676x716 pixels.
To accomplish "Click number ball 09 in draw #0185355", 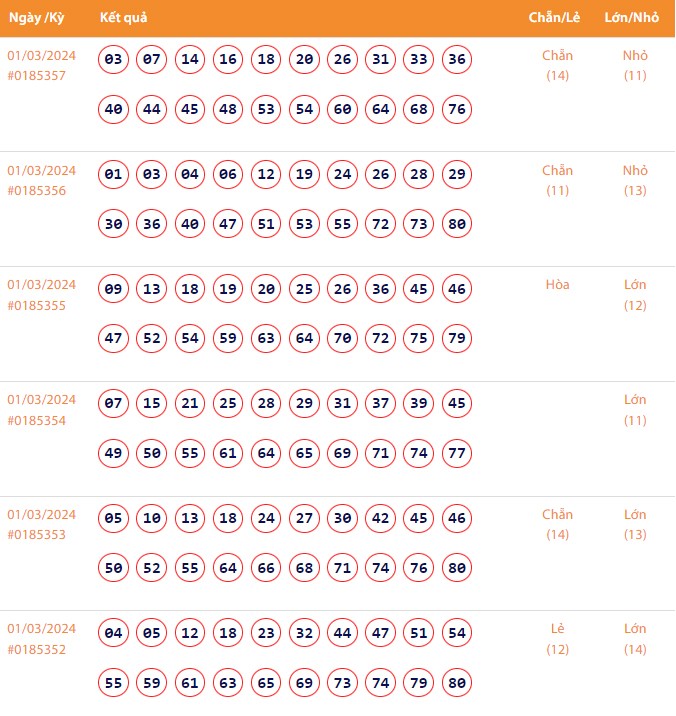I will (x=114, y=290).
